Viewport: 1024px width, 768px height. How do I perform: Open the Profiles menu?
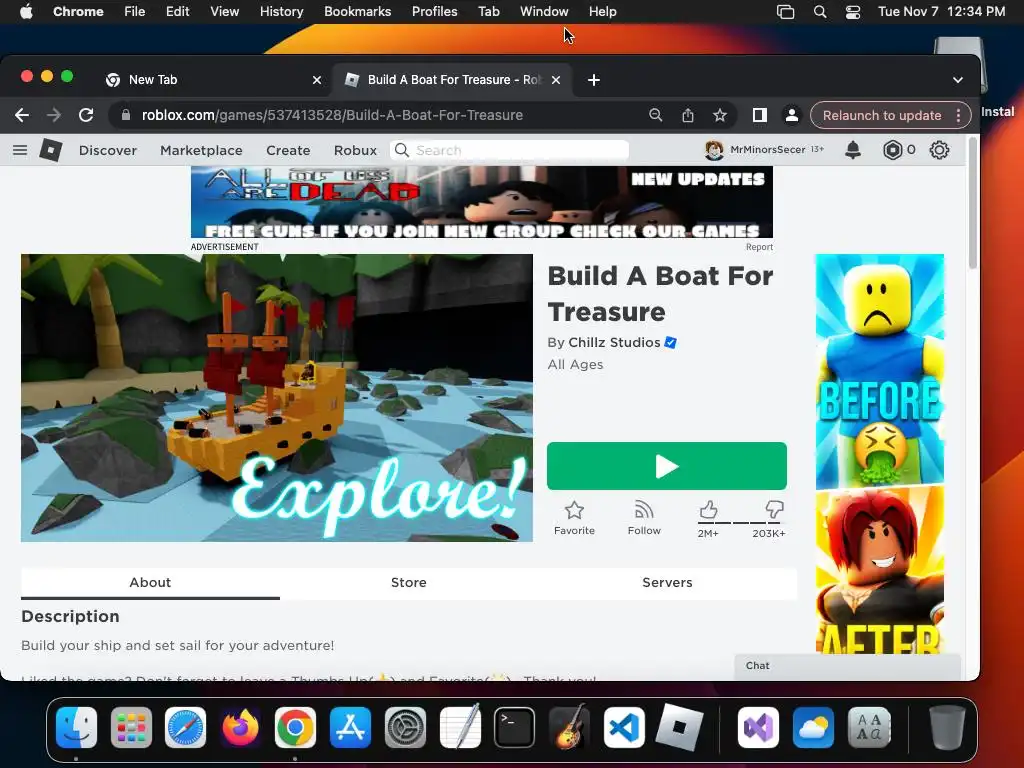point(434,11)
